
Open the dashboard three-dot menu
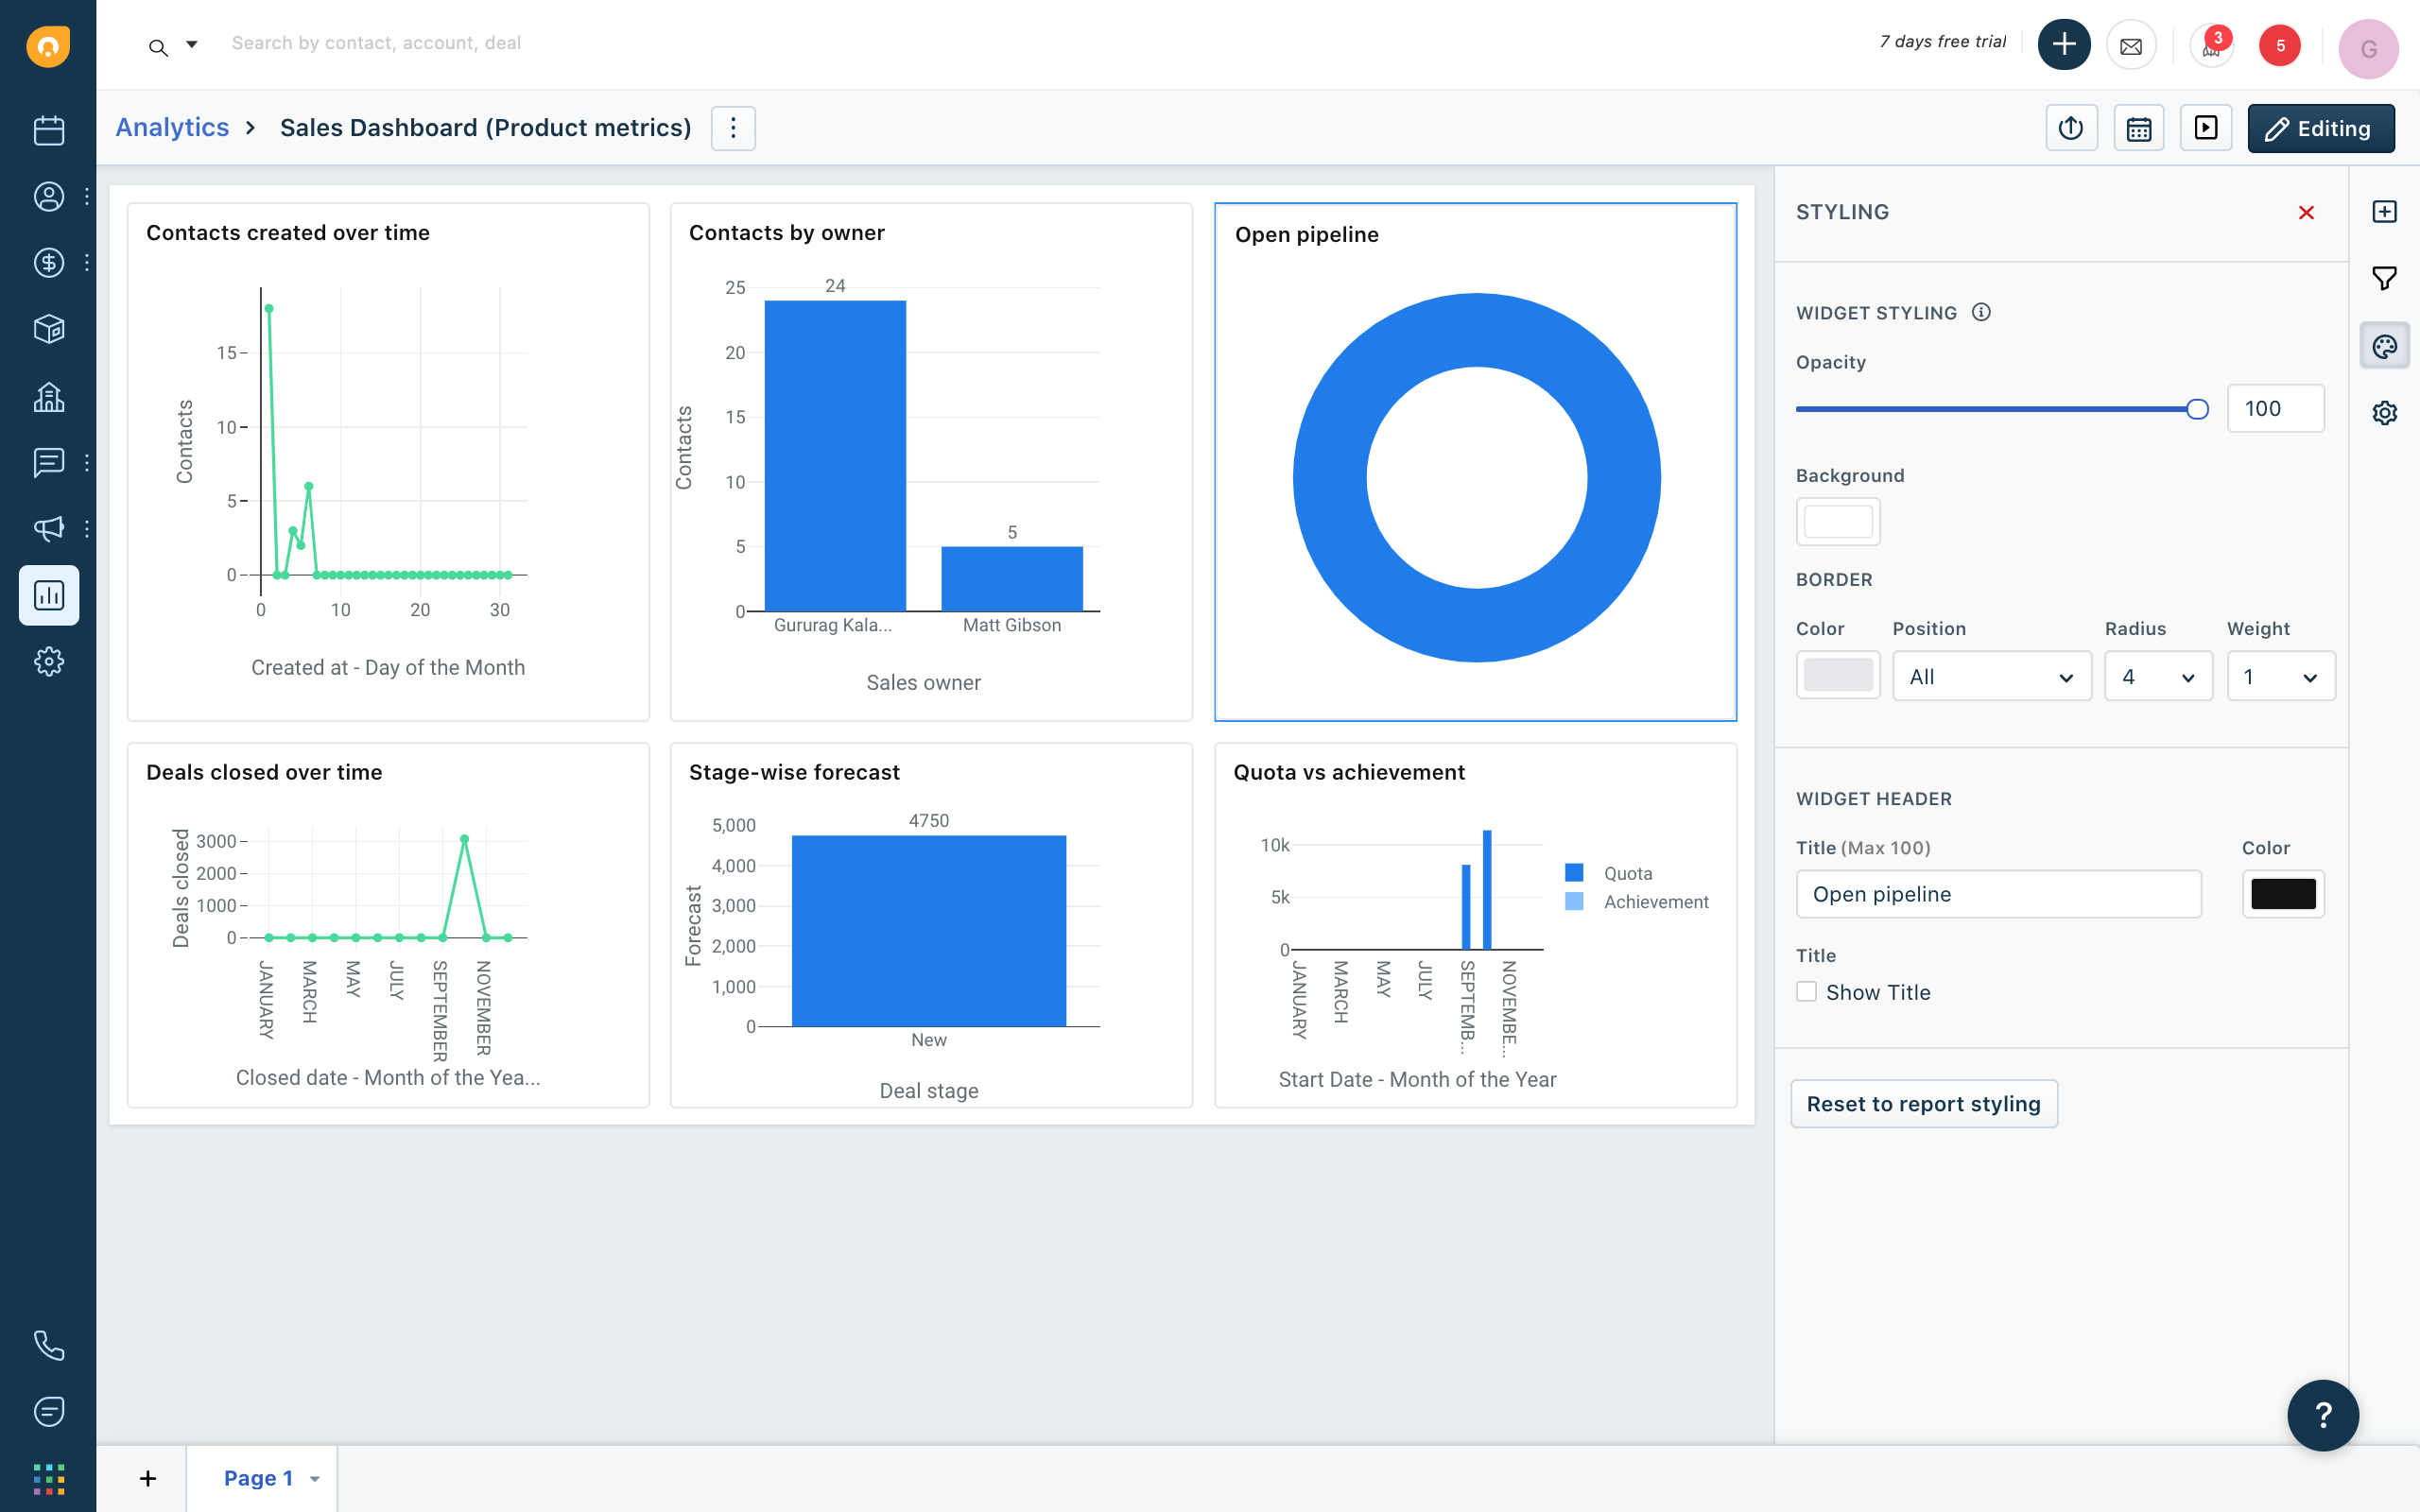tap(733, 128)
